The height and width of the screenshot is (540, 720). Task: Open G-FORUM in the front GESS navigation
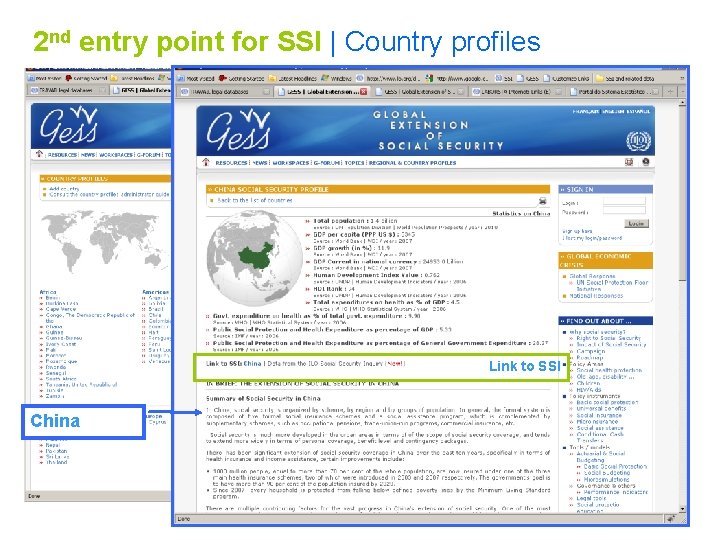point(327,163)
